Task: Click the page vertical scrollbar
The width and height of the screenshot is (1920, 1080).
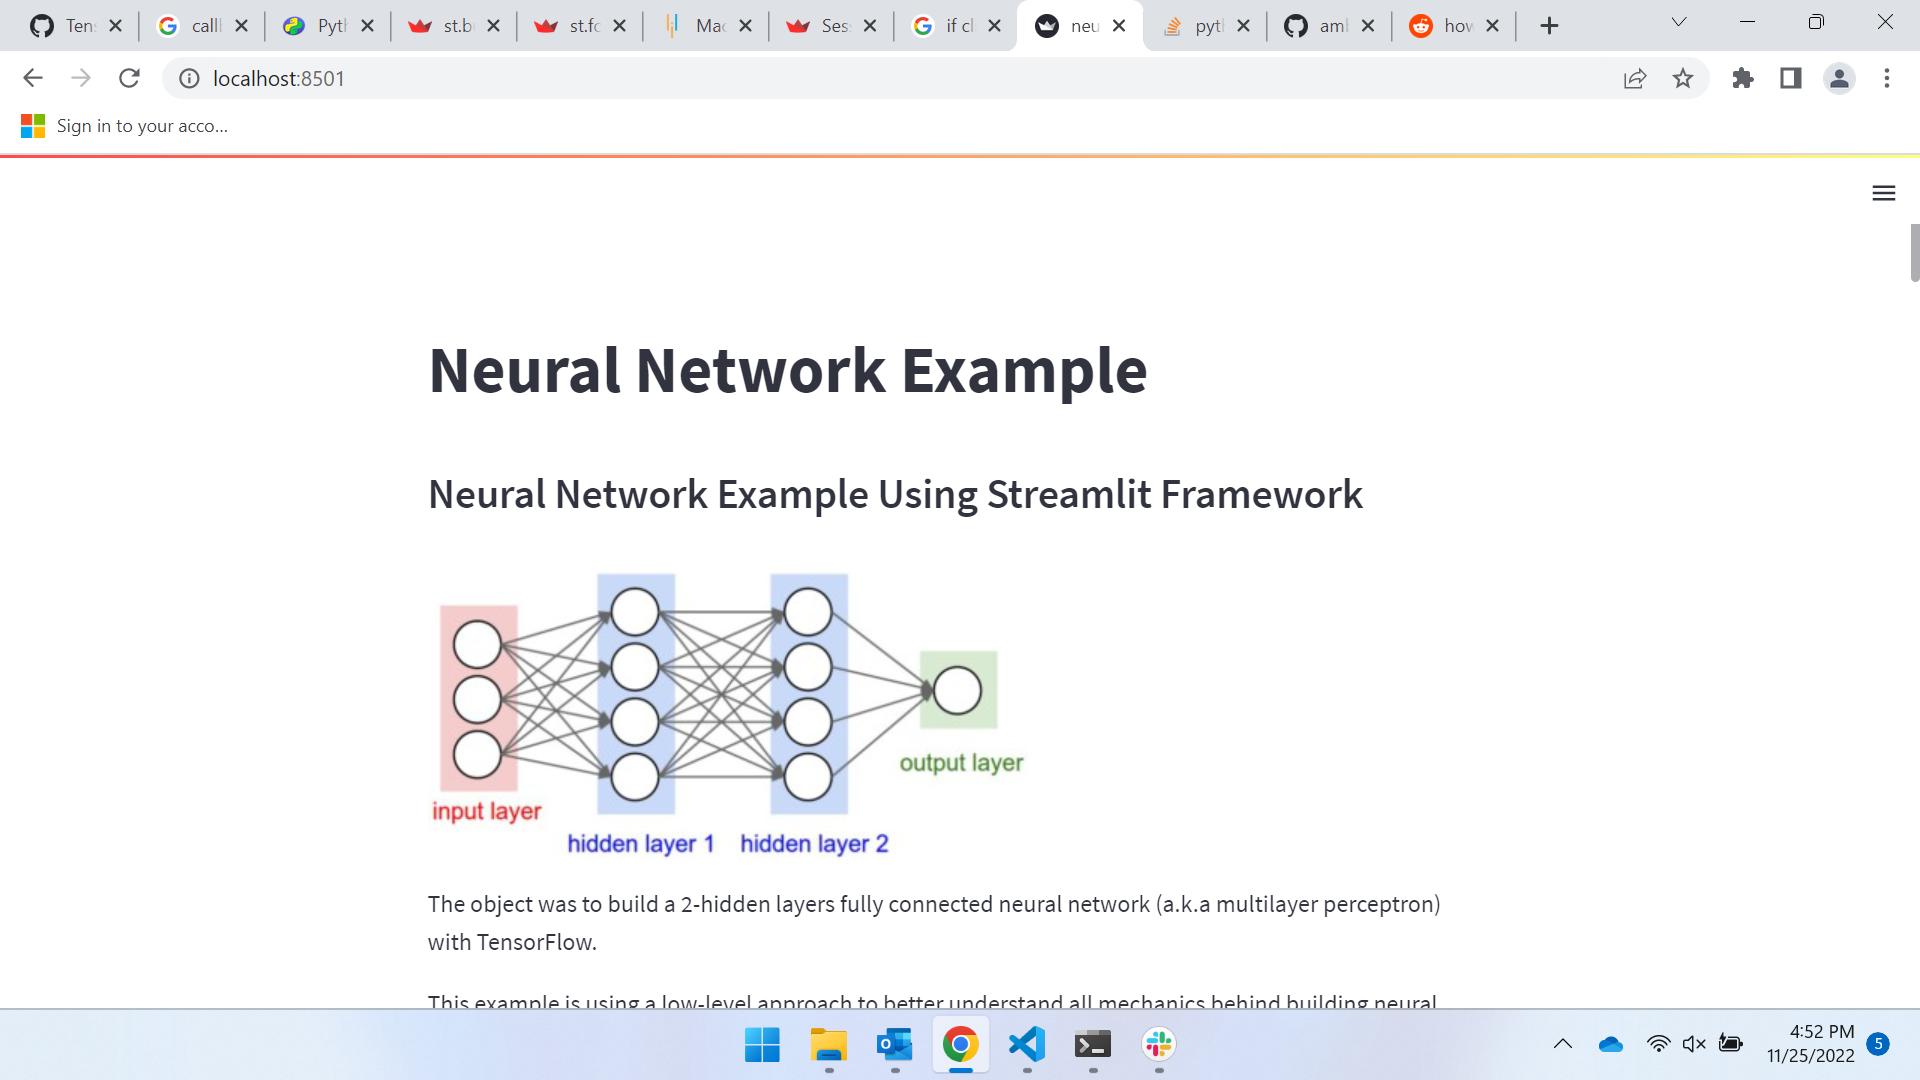Action: coord(1914,253)
